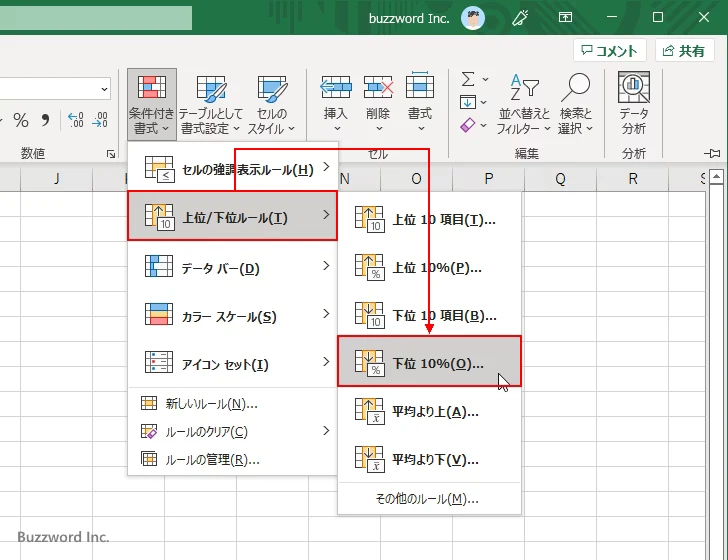Click the AutoSum sigma icon
728x560 pixels.
468,79
